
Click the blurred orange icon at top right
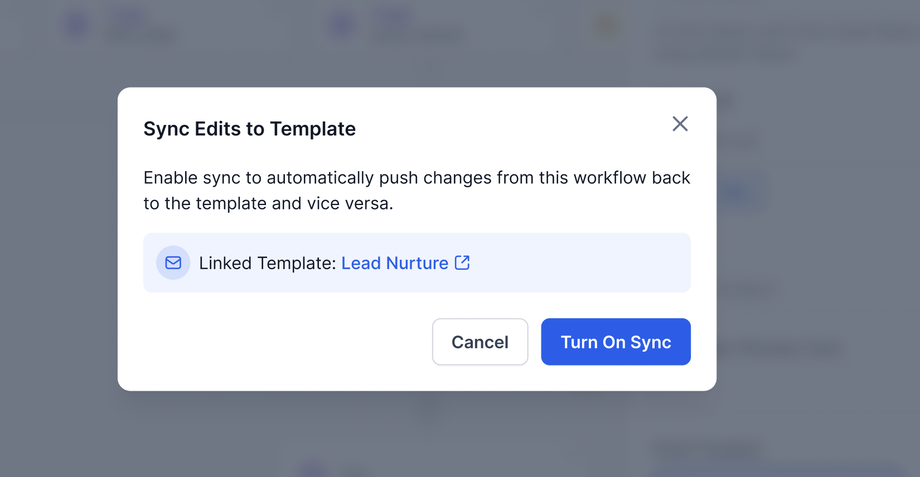coord(606,24)
